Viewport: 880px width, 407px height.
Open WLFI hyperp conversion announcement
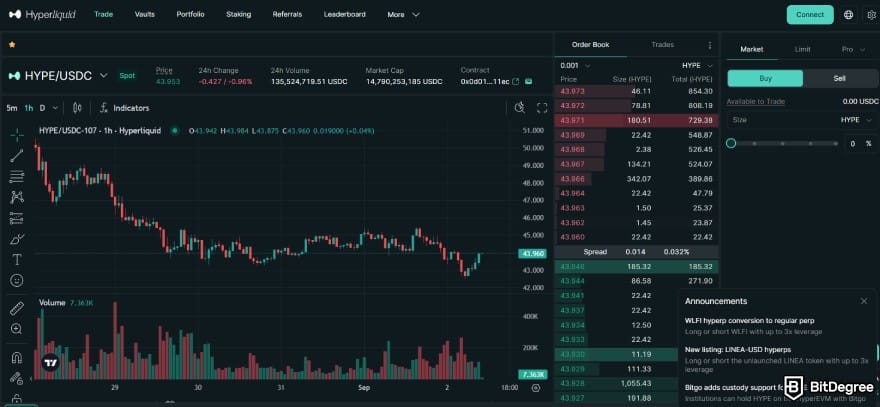tap(749, 321)
